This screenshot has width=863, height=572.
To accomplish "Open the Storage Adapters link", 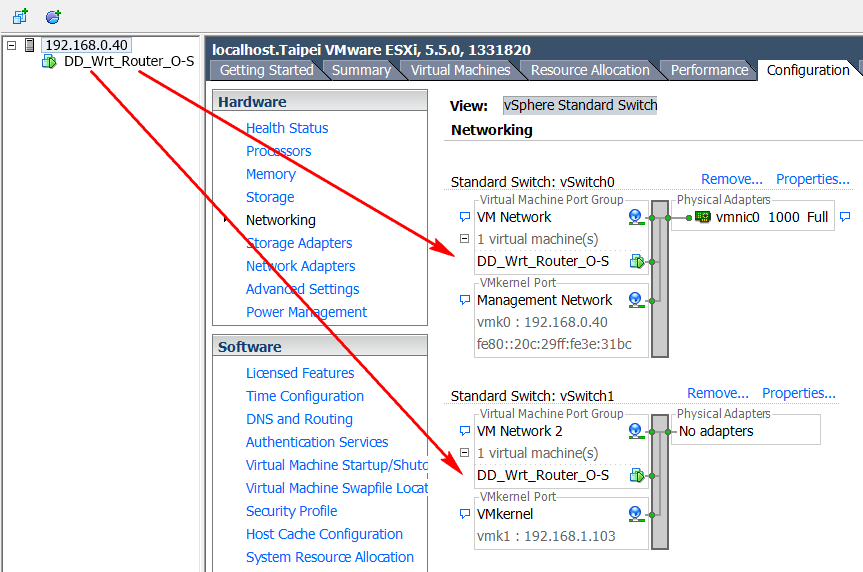I will [x=299, y=243].
